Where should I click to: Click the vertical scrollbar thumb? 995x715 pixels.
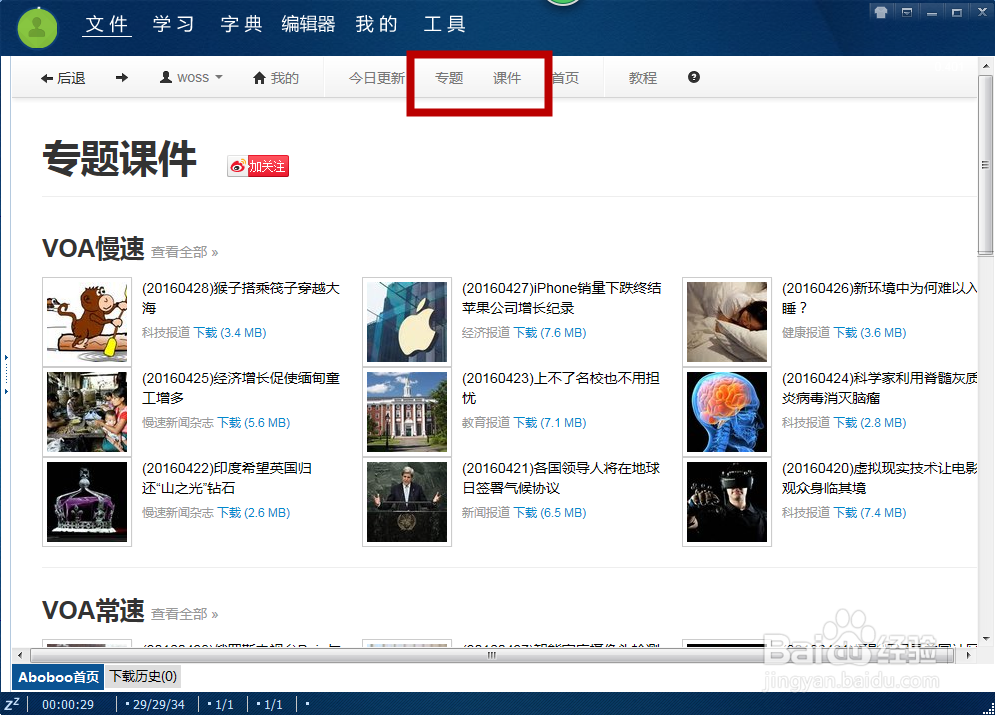coord(985,164)
